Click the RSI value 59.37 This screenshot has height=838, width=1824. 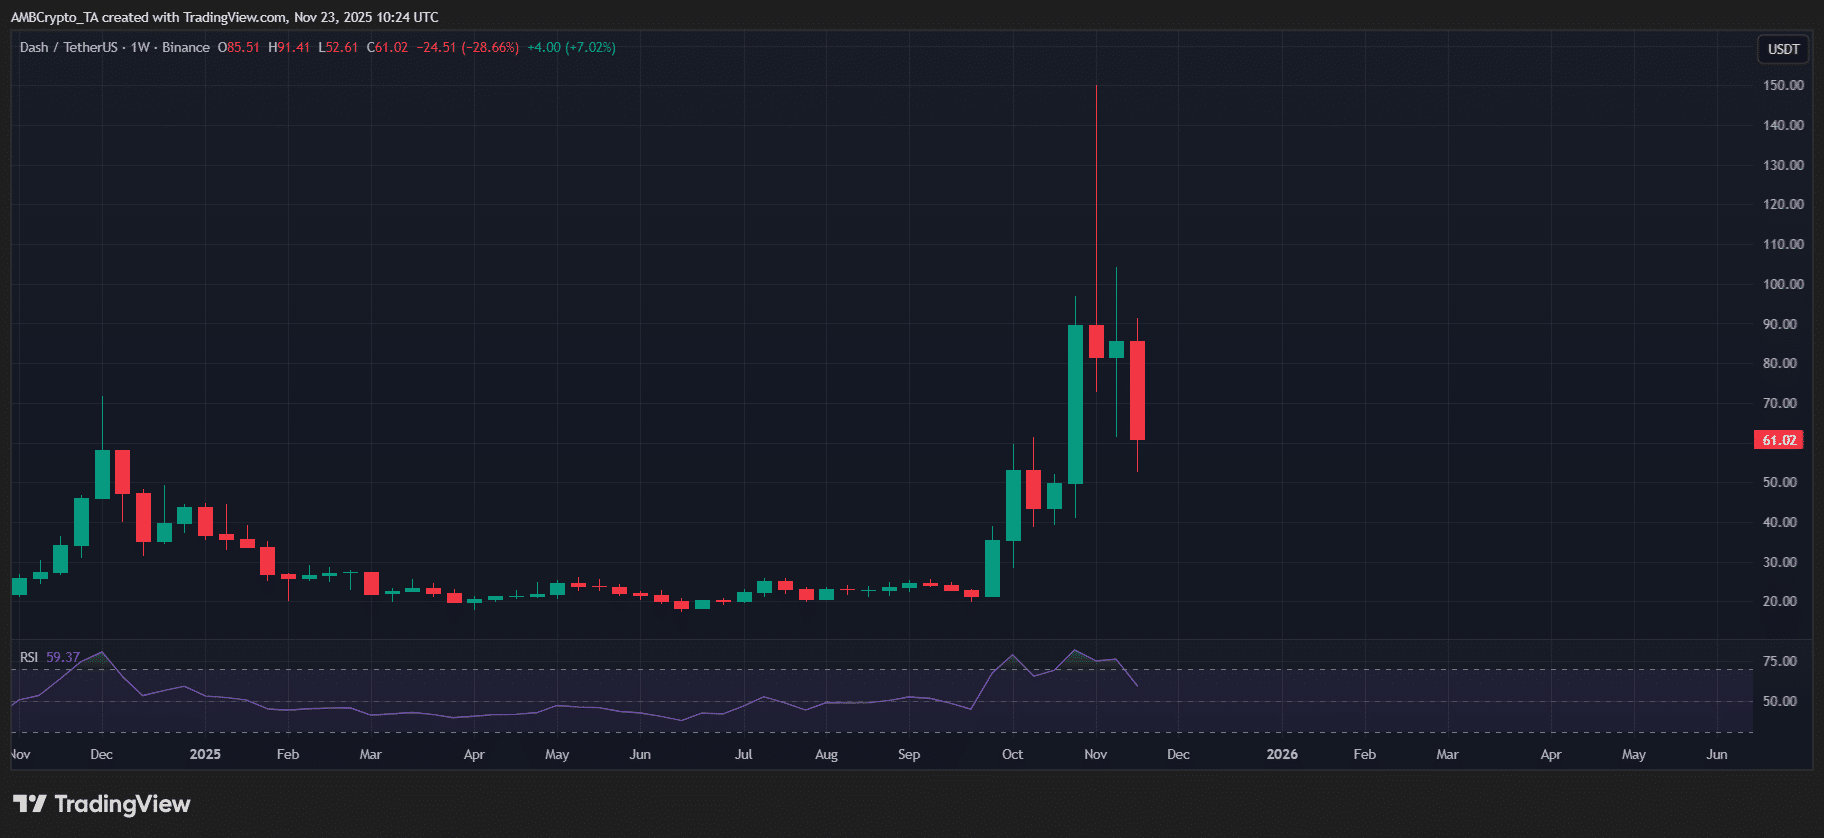point(63,657)
